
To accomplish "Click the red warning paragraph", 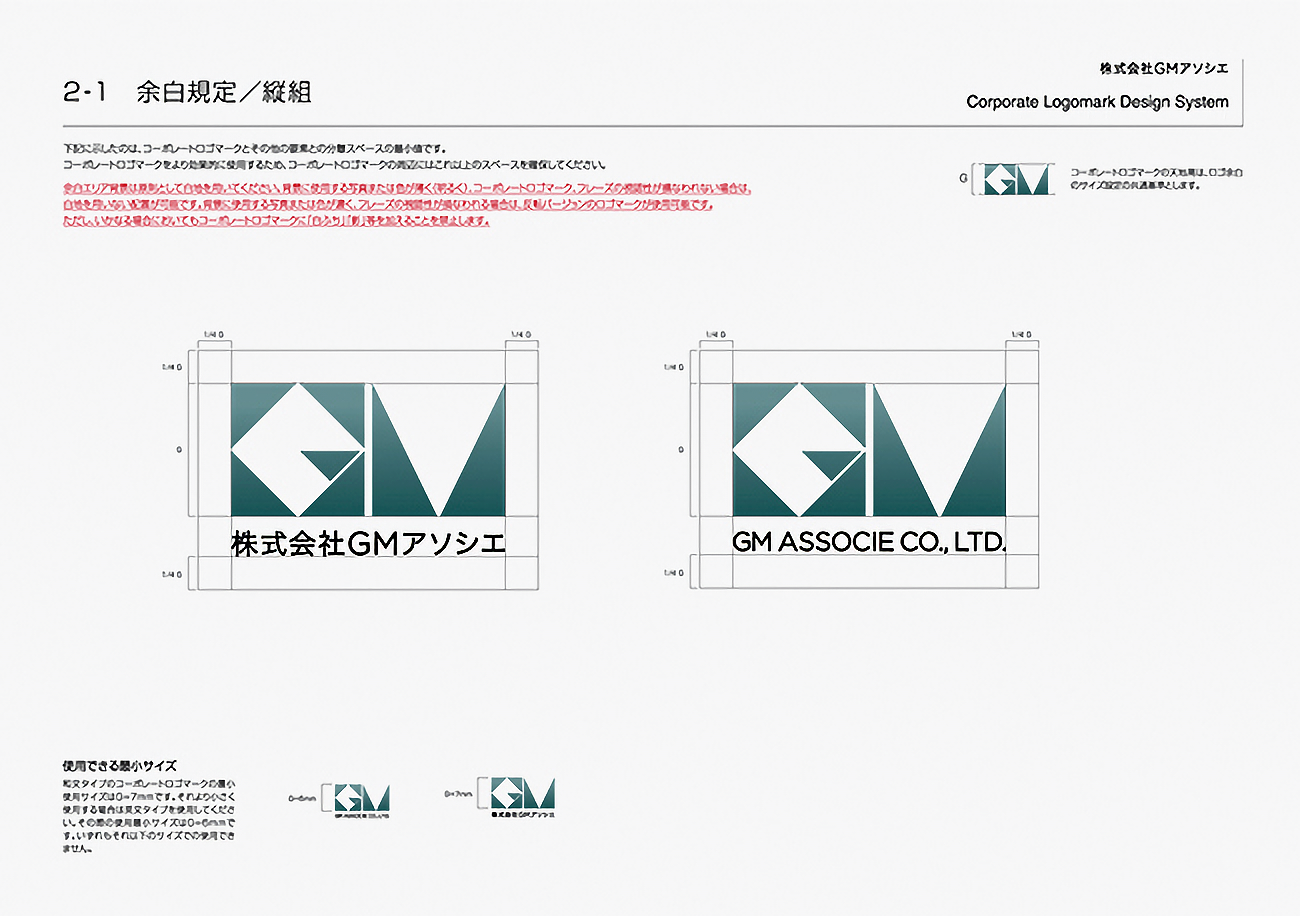I will pos(407,205).
